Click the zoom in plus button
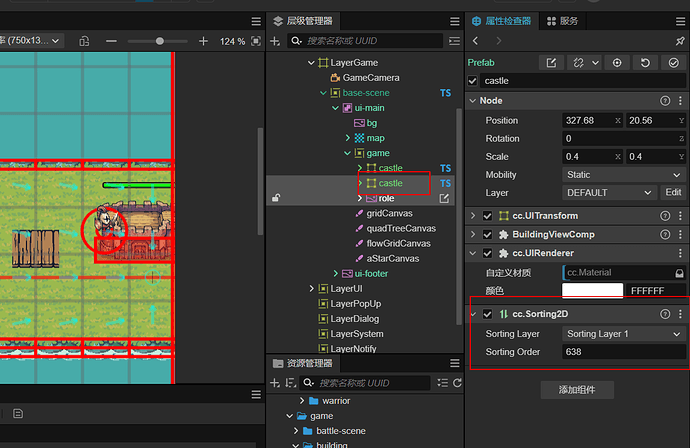Screen dimensions: 690x448 pos(203,41)
